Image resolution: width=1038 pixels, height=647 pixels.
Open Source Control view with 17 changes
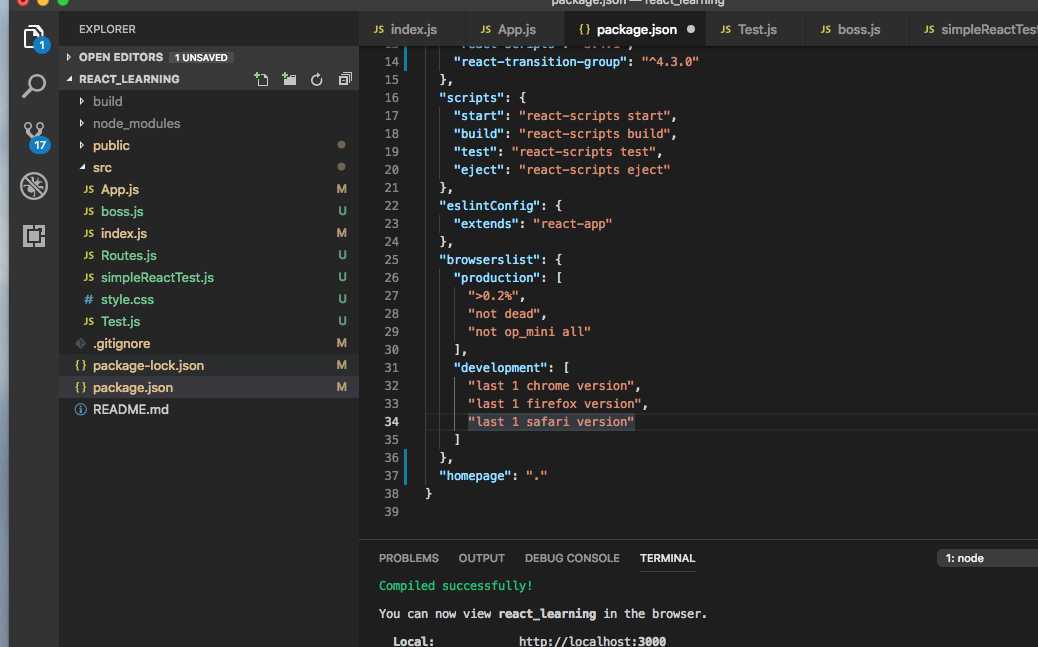[x=34, y=137]
